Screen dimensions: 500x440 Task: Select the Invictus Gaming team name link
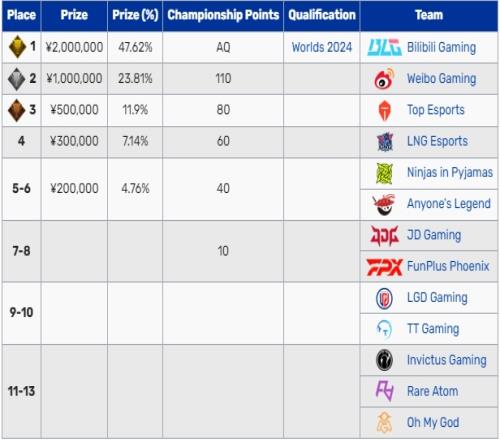tap(447, 360)
